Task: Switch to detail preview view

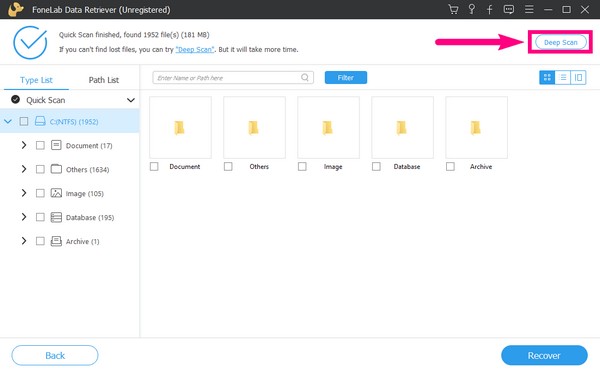Action: pos(578,78)
